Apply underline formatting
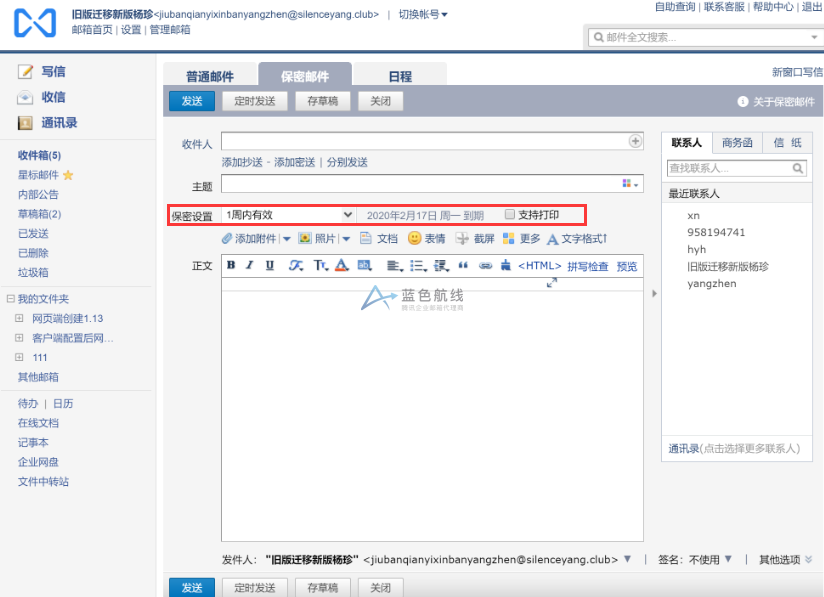This screenshot has width=824, height=597. pyautogui.click(x=270, y=265)
